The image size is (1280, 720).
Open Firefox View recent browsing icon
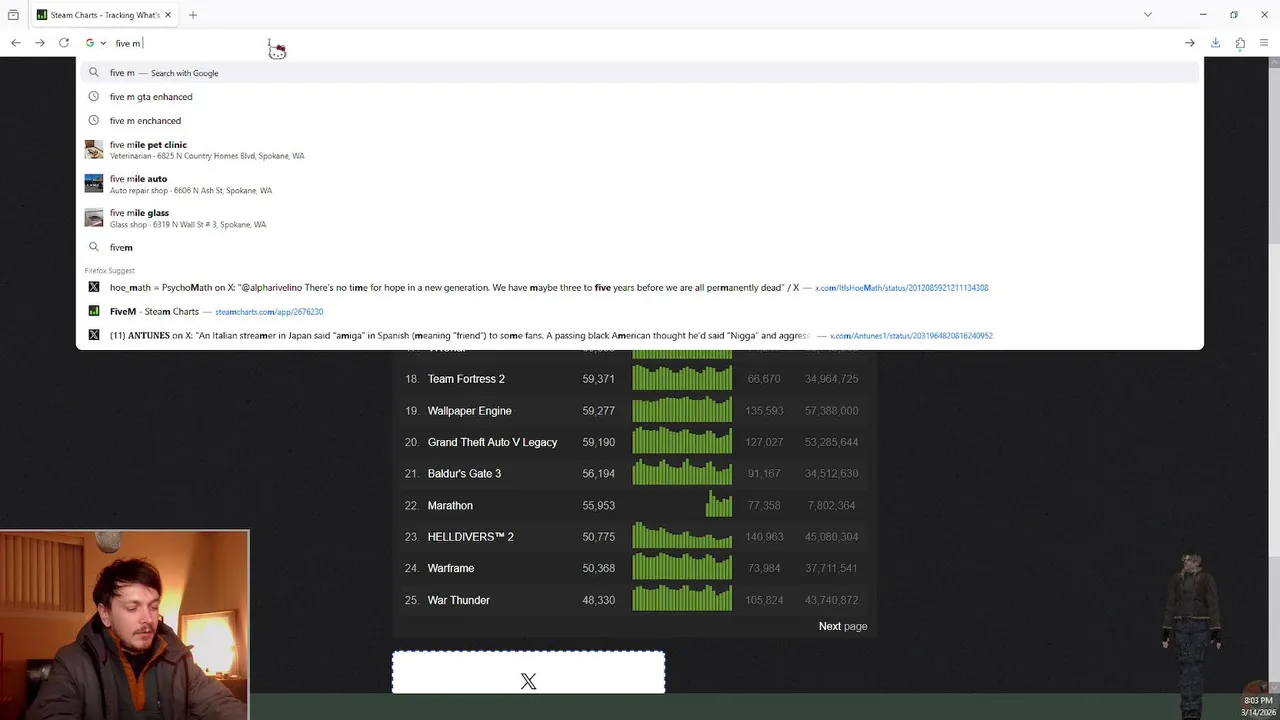13,15
